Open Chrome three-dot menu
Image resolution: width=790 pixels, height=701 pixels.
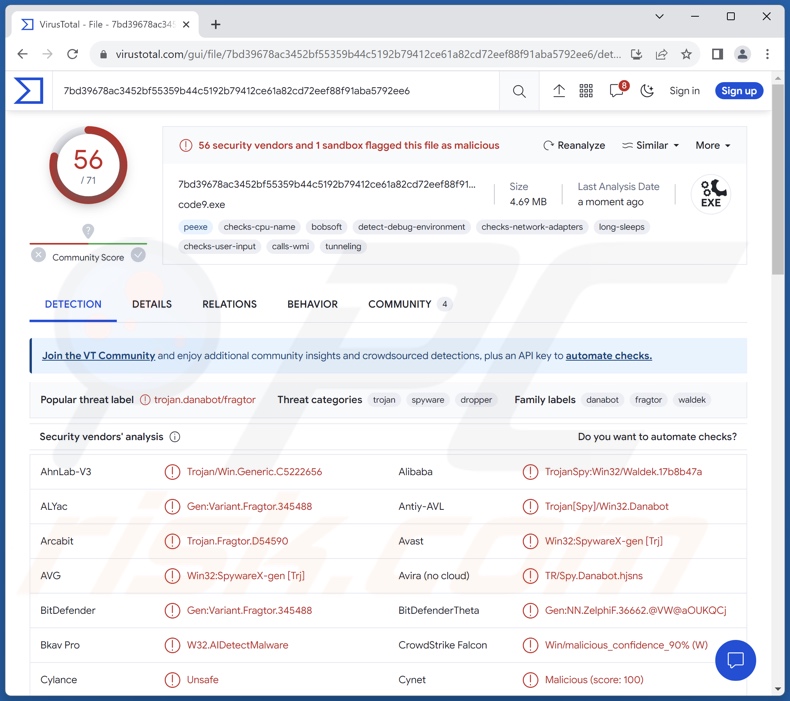[x=767, y=54]
